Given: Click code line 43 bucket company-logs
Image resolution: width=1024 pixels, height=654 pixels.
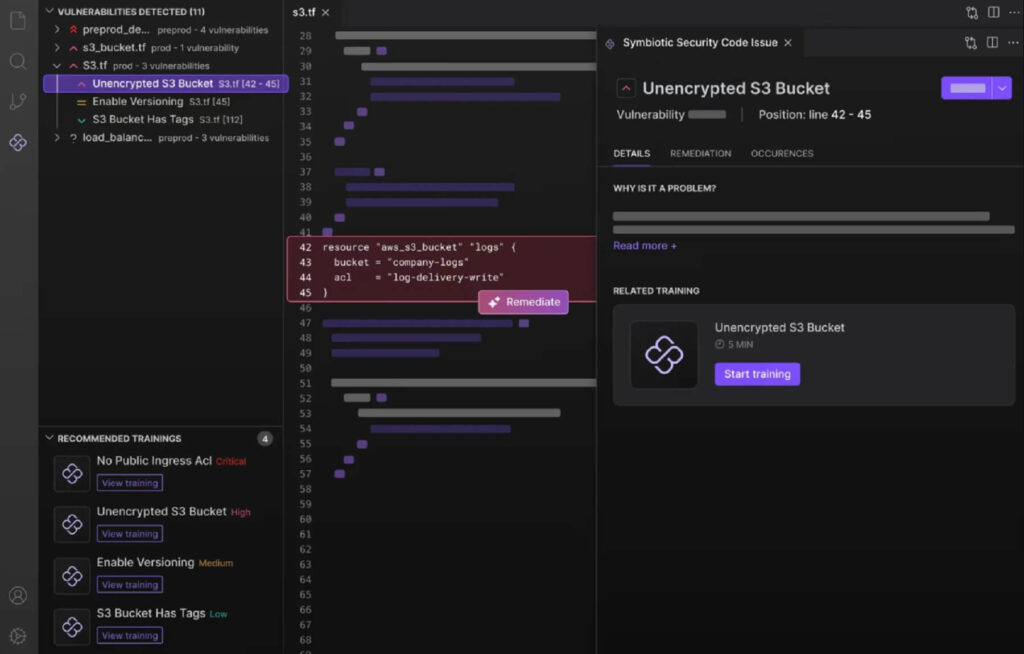Looking at the screenshot, I should point(401,262).
